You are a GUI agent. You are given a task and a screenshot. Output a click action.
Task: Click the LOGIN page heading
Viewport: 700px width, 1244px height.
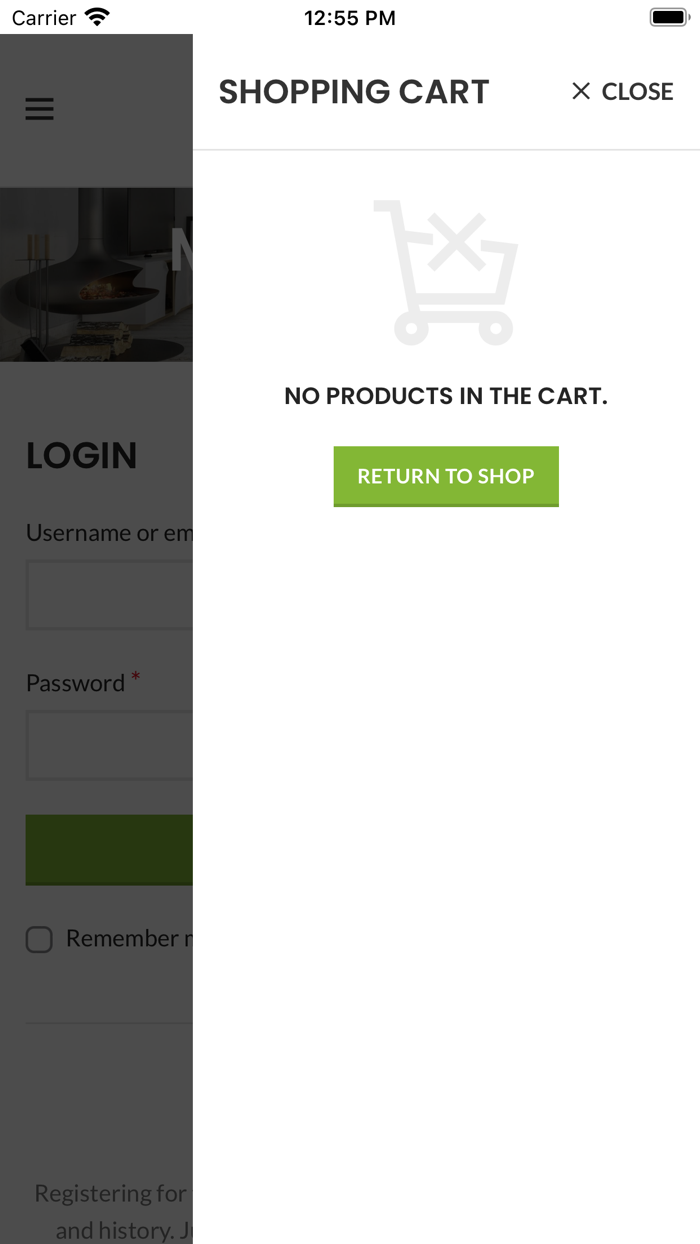82,456
